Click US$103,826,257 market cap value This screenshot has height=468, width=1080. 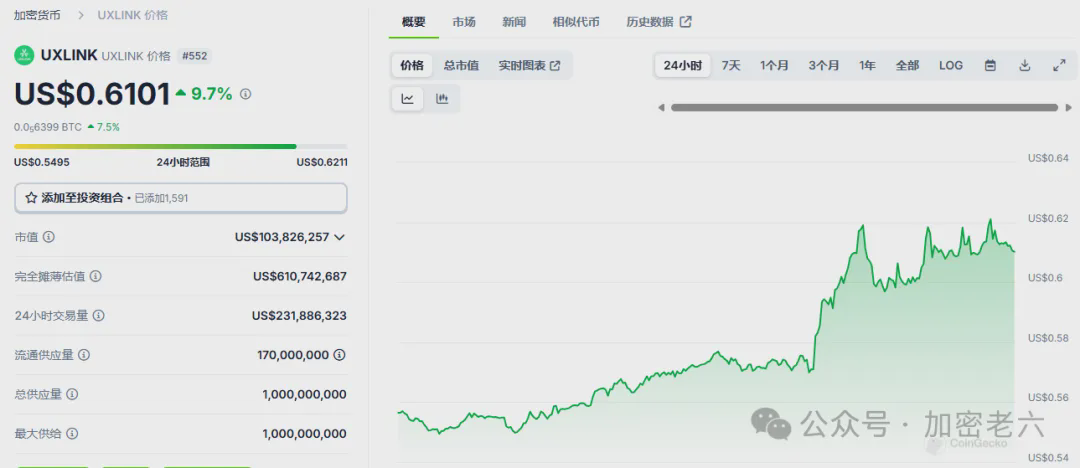pyautogui.click(x=281, y=237)
